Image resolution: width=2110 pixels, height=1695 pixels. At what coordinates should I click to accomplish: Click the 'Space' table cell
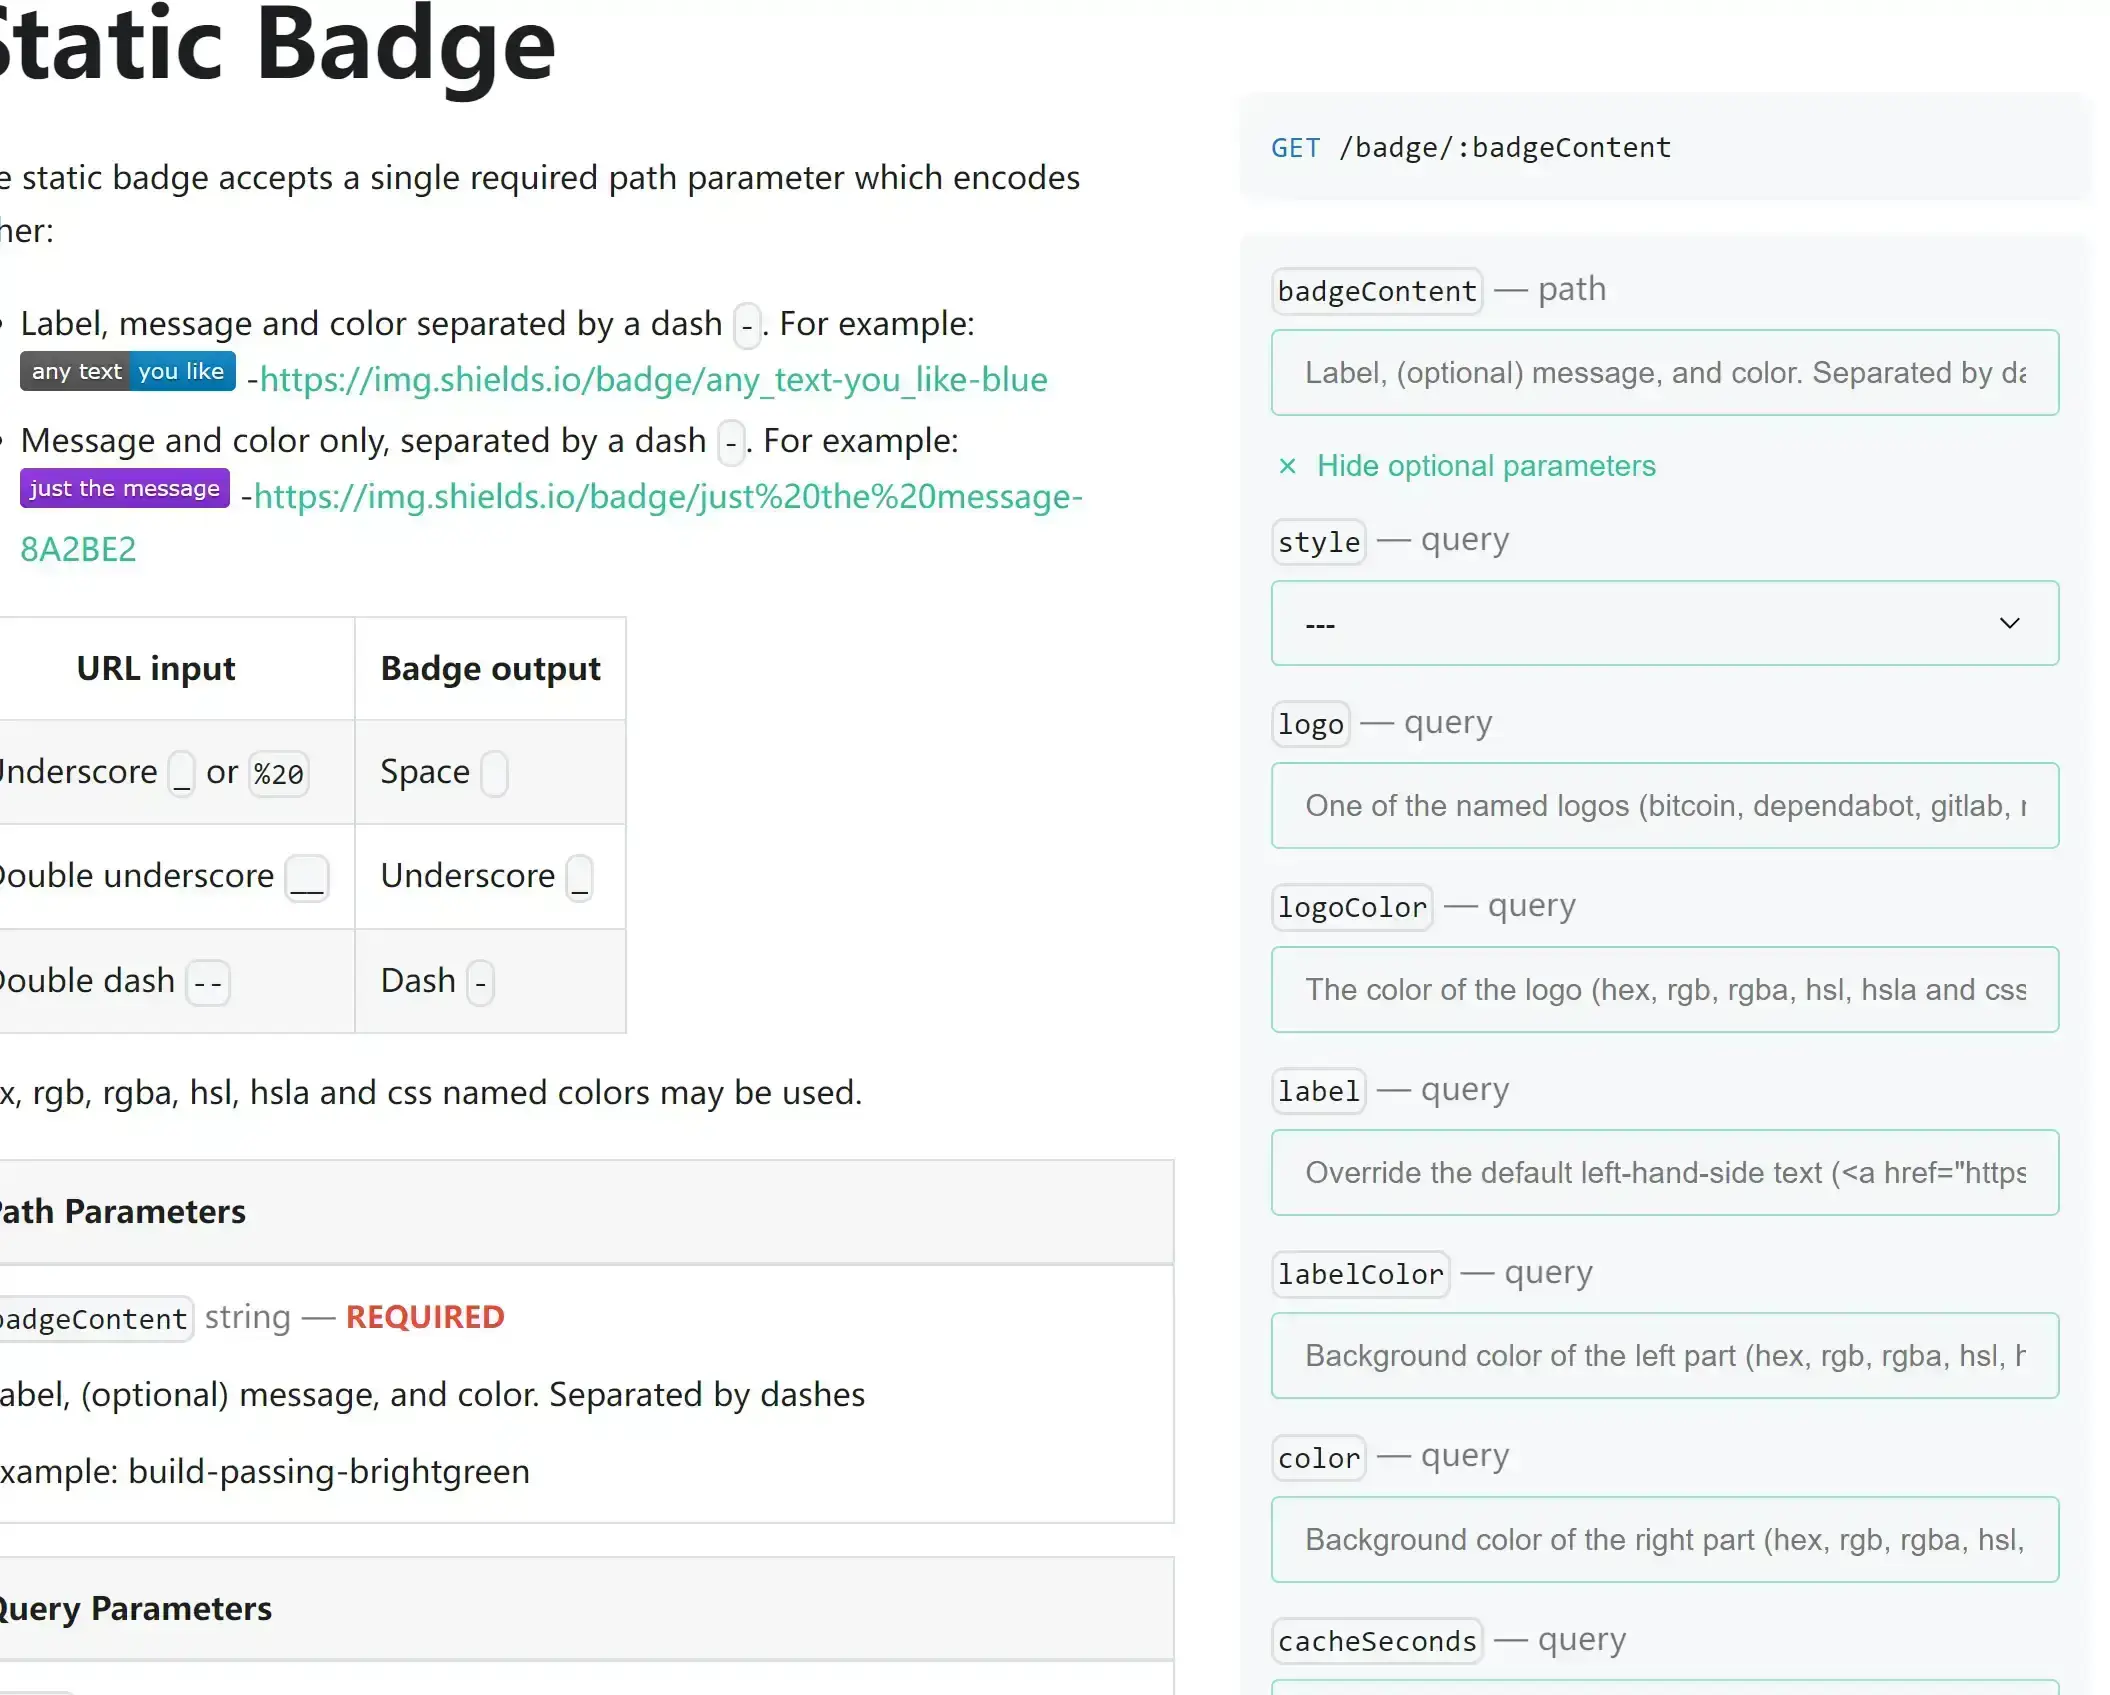click(490, 773)
